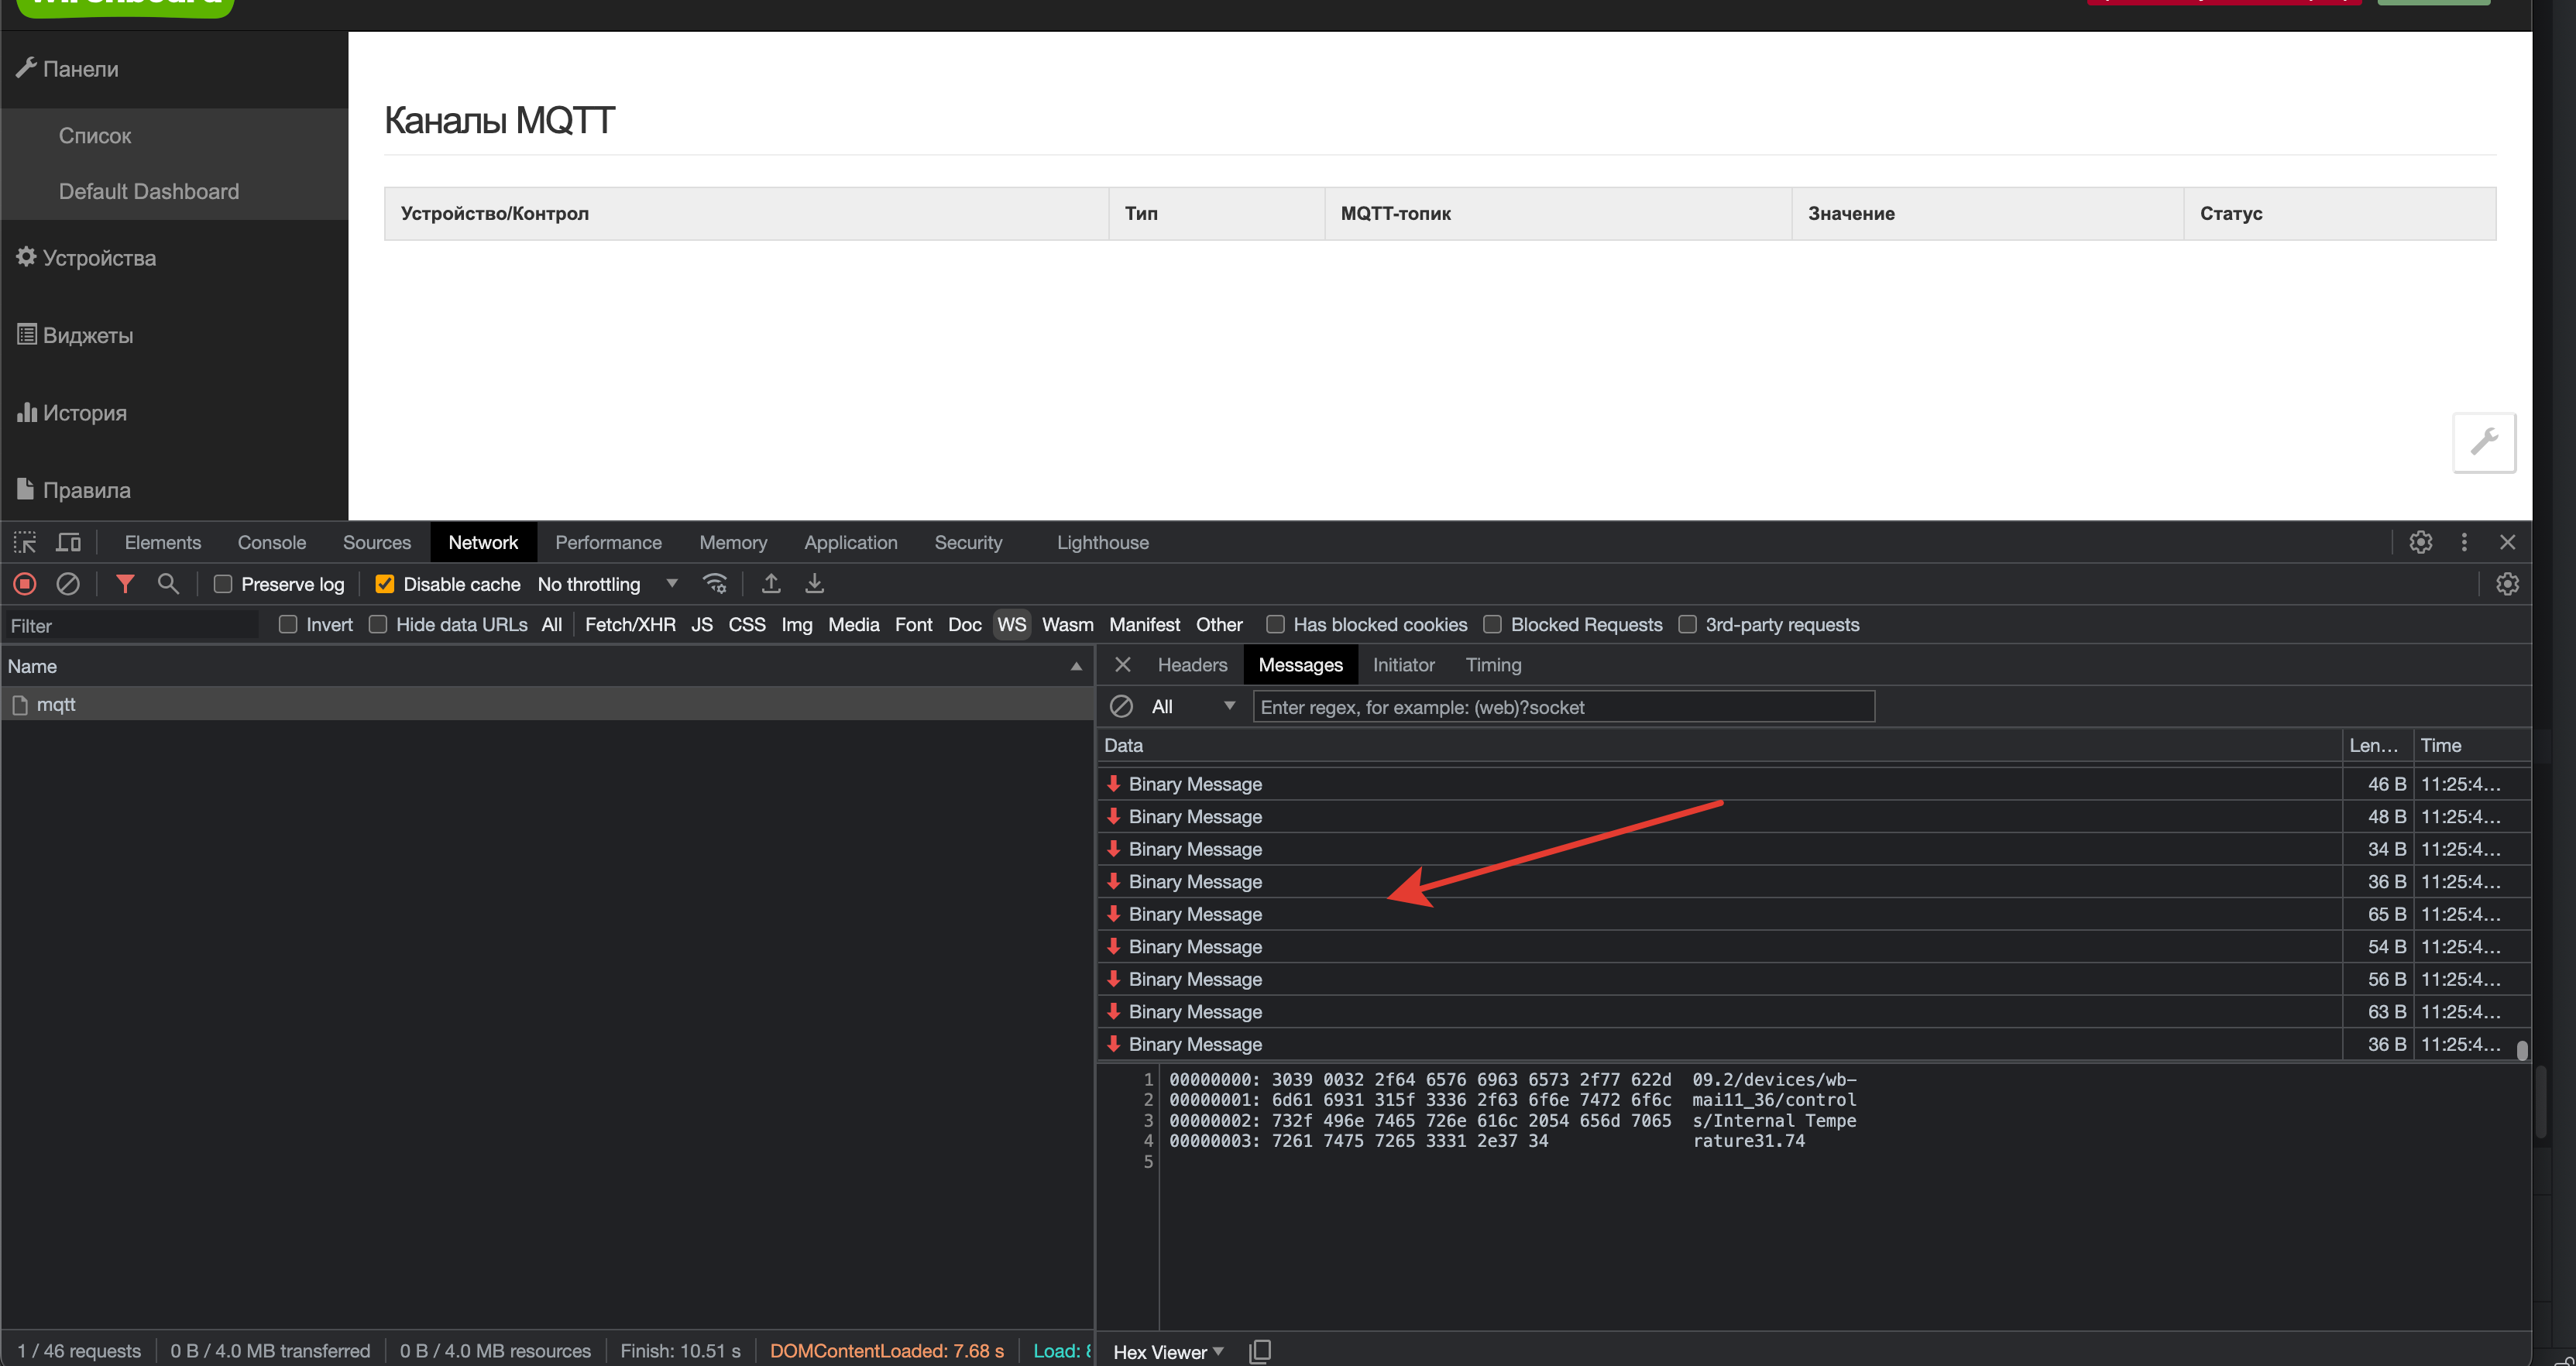Screen dimensions: 2576x1366
Task: Select the 54 B Binary Message row
Action: pos(1814,947)
